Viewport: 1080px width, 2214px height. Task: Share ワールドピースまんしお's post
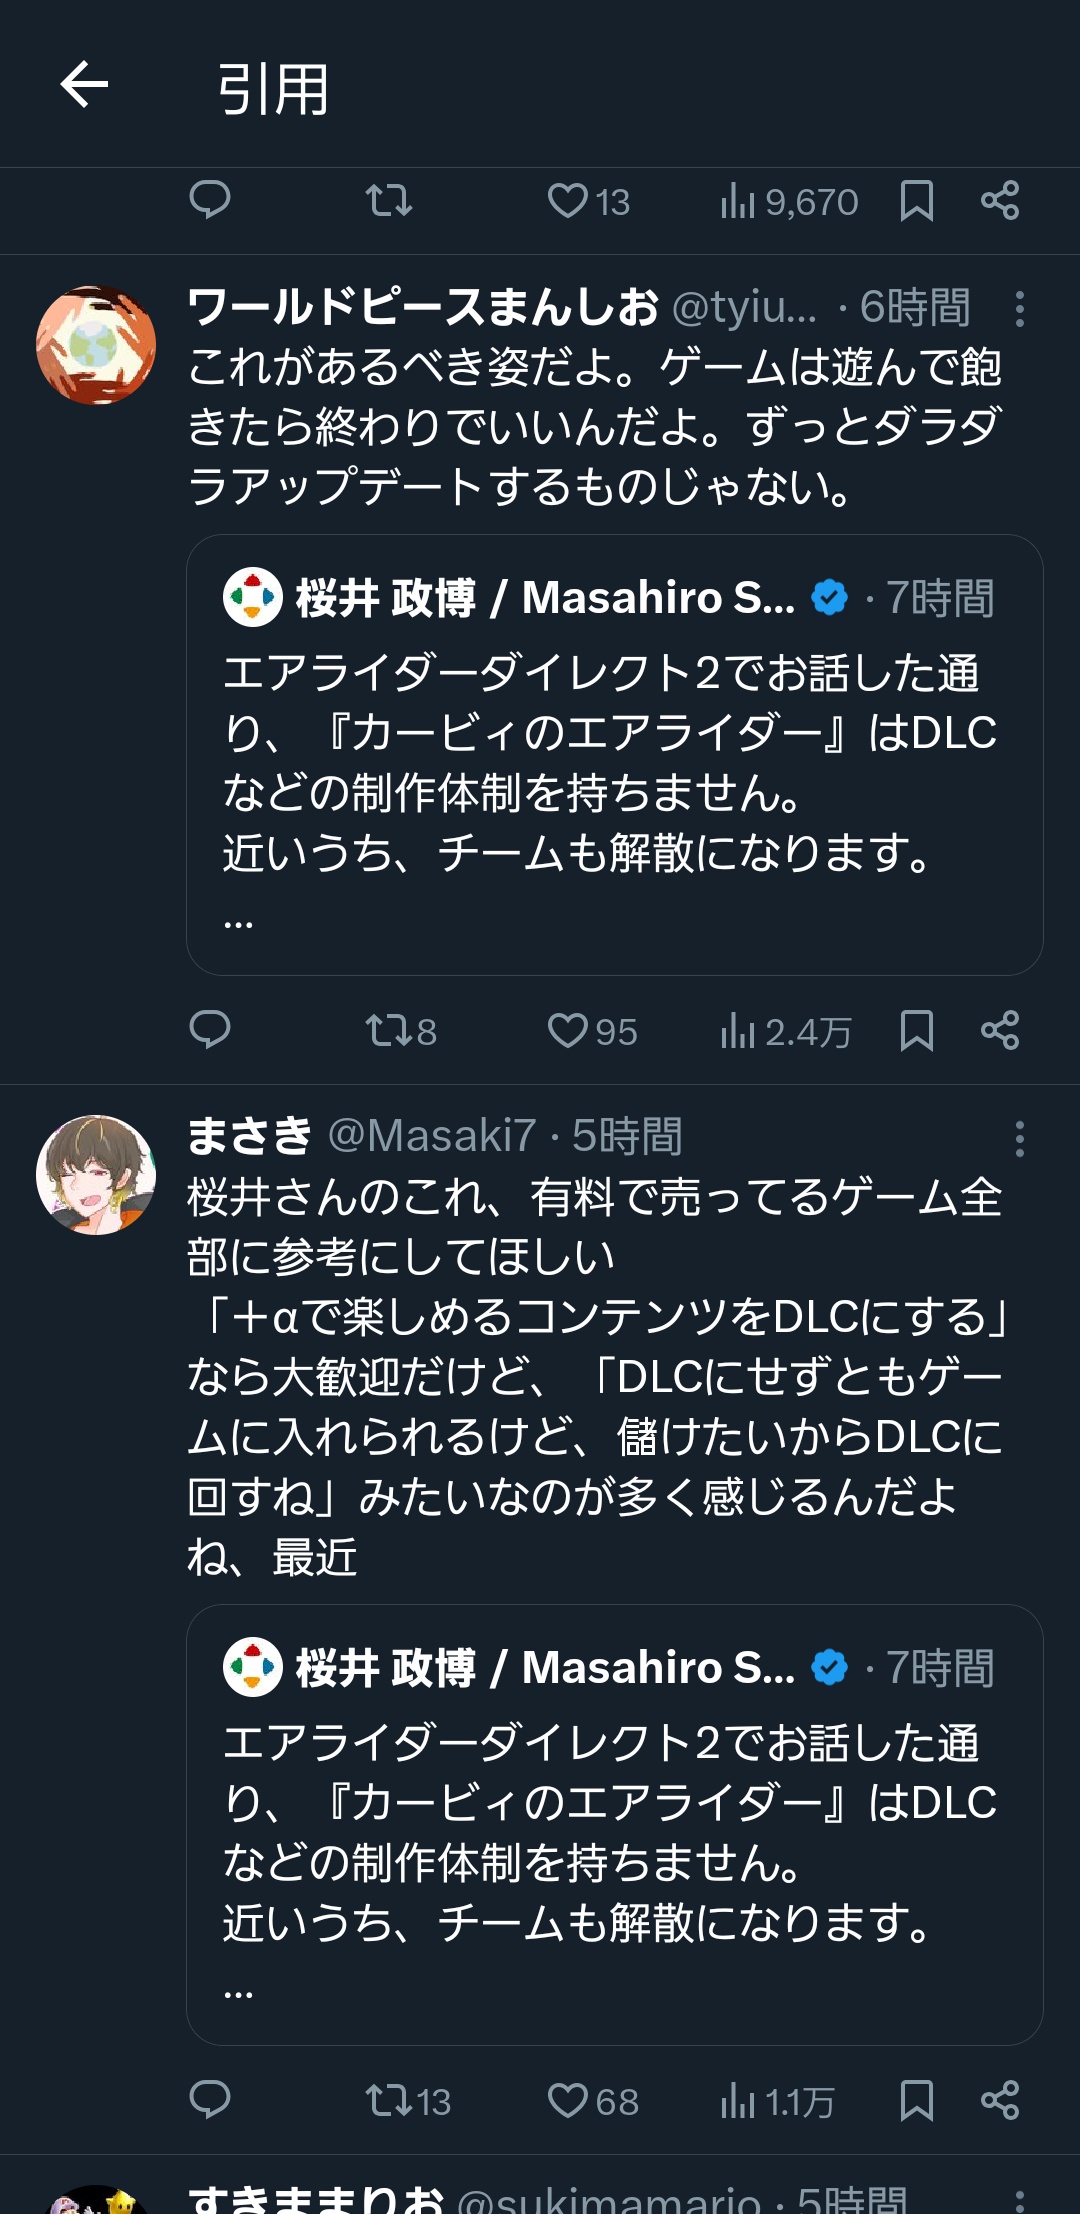pyautogui.click(x=999, y=1030)
